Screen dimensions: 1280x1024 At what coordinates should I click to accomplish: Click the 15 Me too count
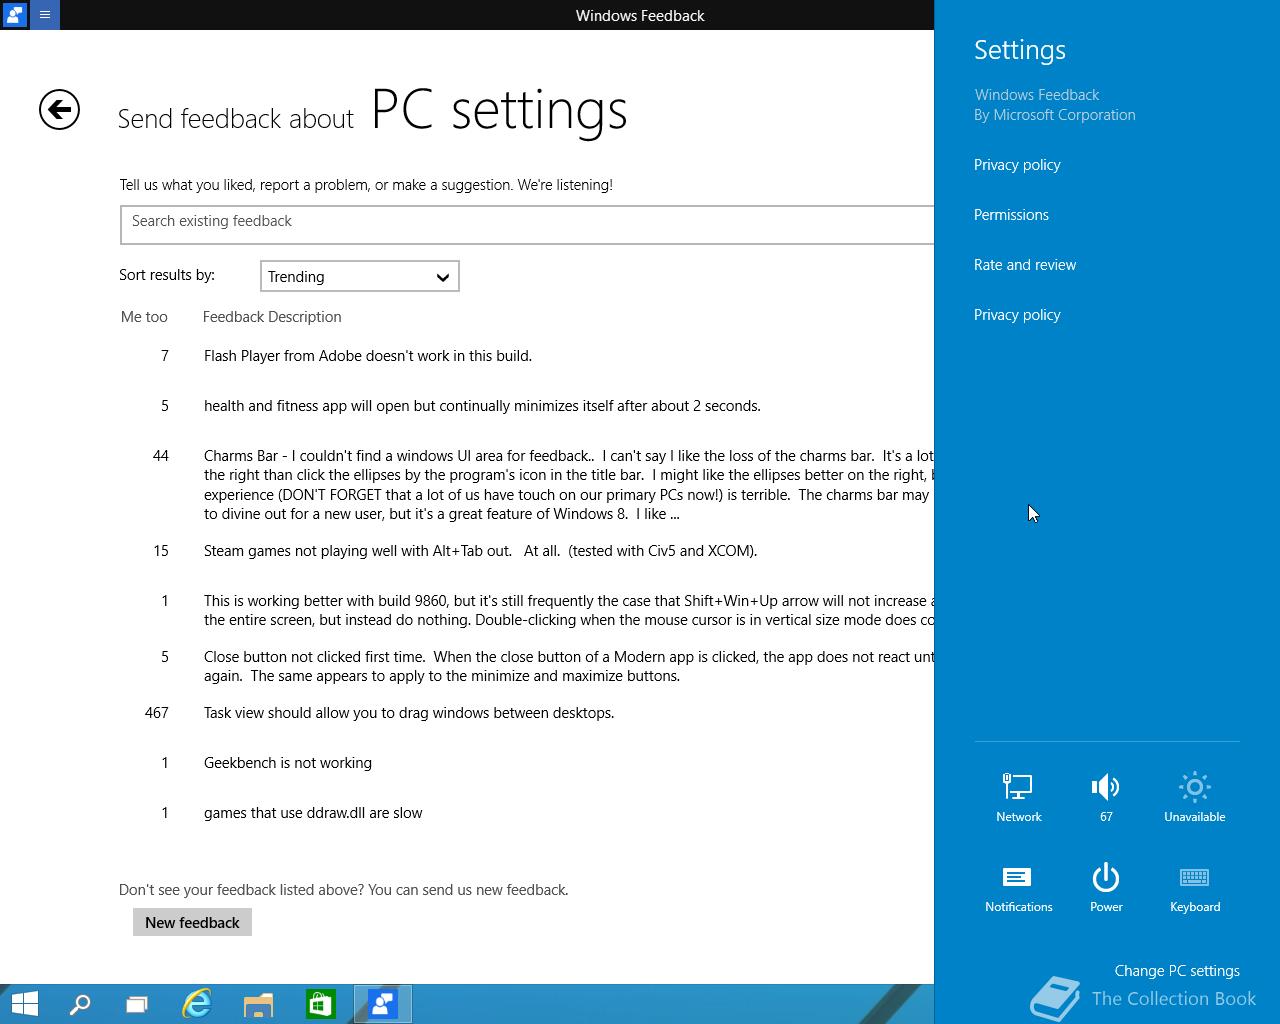point(161,551)
